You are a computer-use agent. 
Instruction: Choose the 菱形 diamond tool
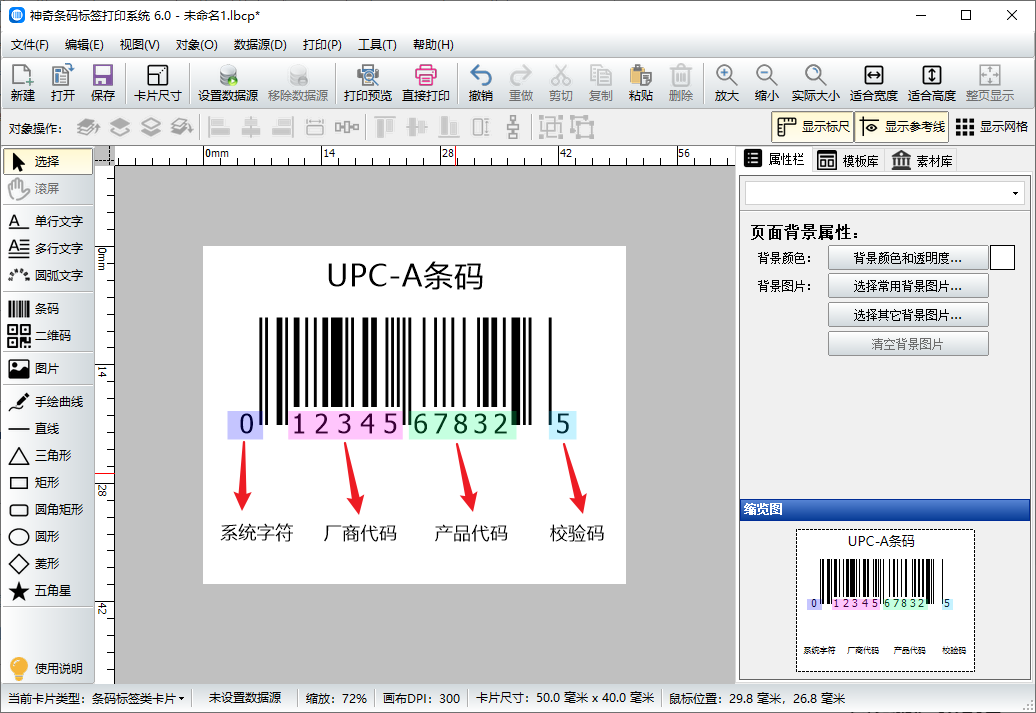click(48, 564)
